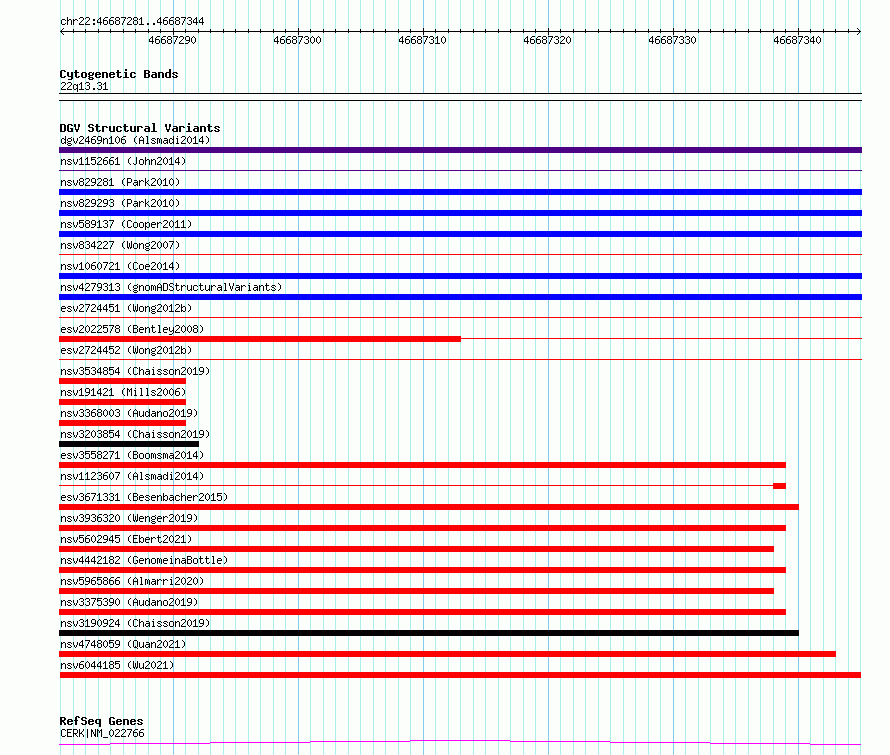
Task: Click the red bar under nsv3936320
Action: coord(422,528)
